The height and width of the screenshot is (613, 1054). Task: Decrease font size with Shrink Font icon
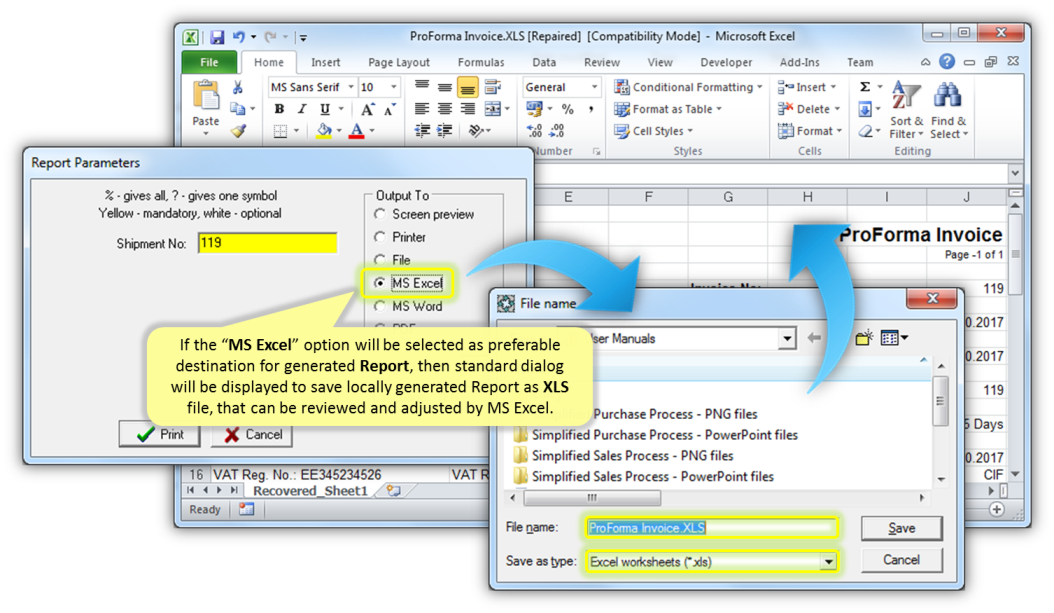390,110
